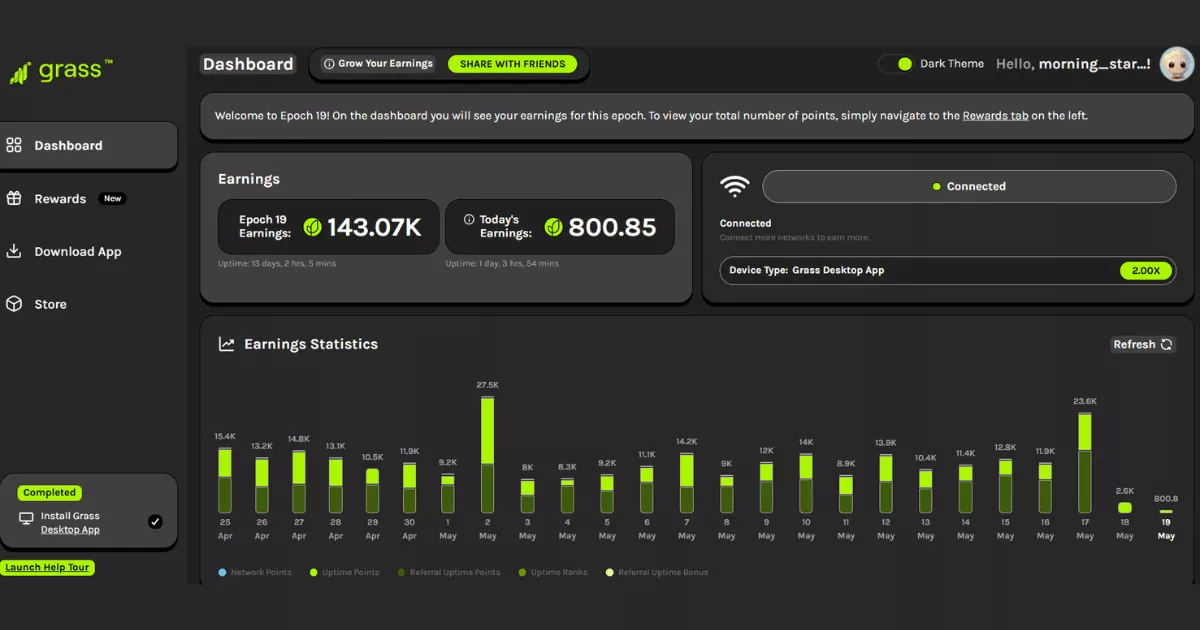Click the SHARE WITH FRIENDS button
Image resolution: width=1200 pixels, height=630 pixels.
point(512,64)
